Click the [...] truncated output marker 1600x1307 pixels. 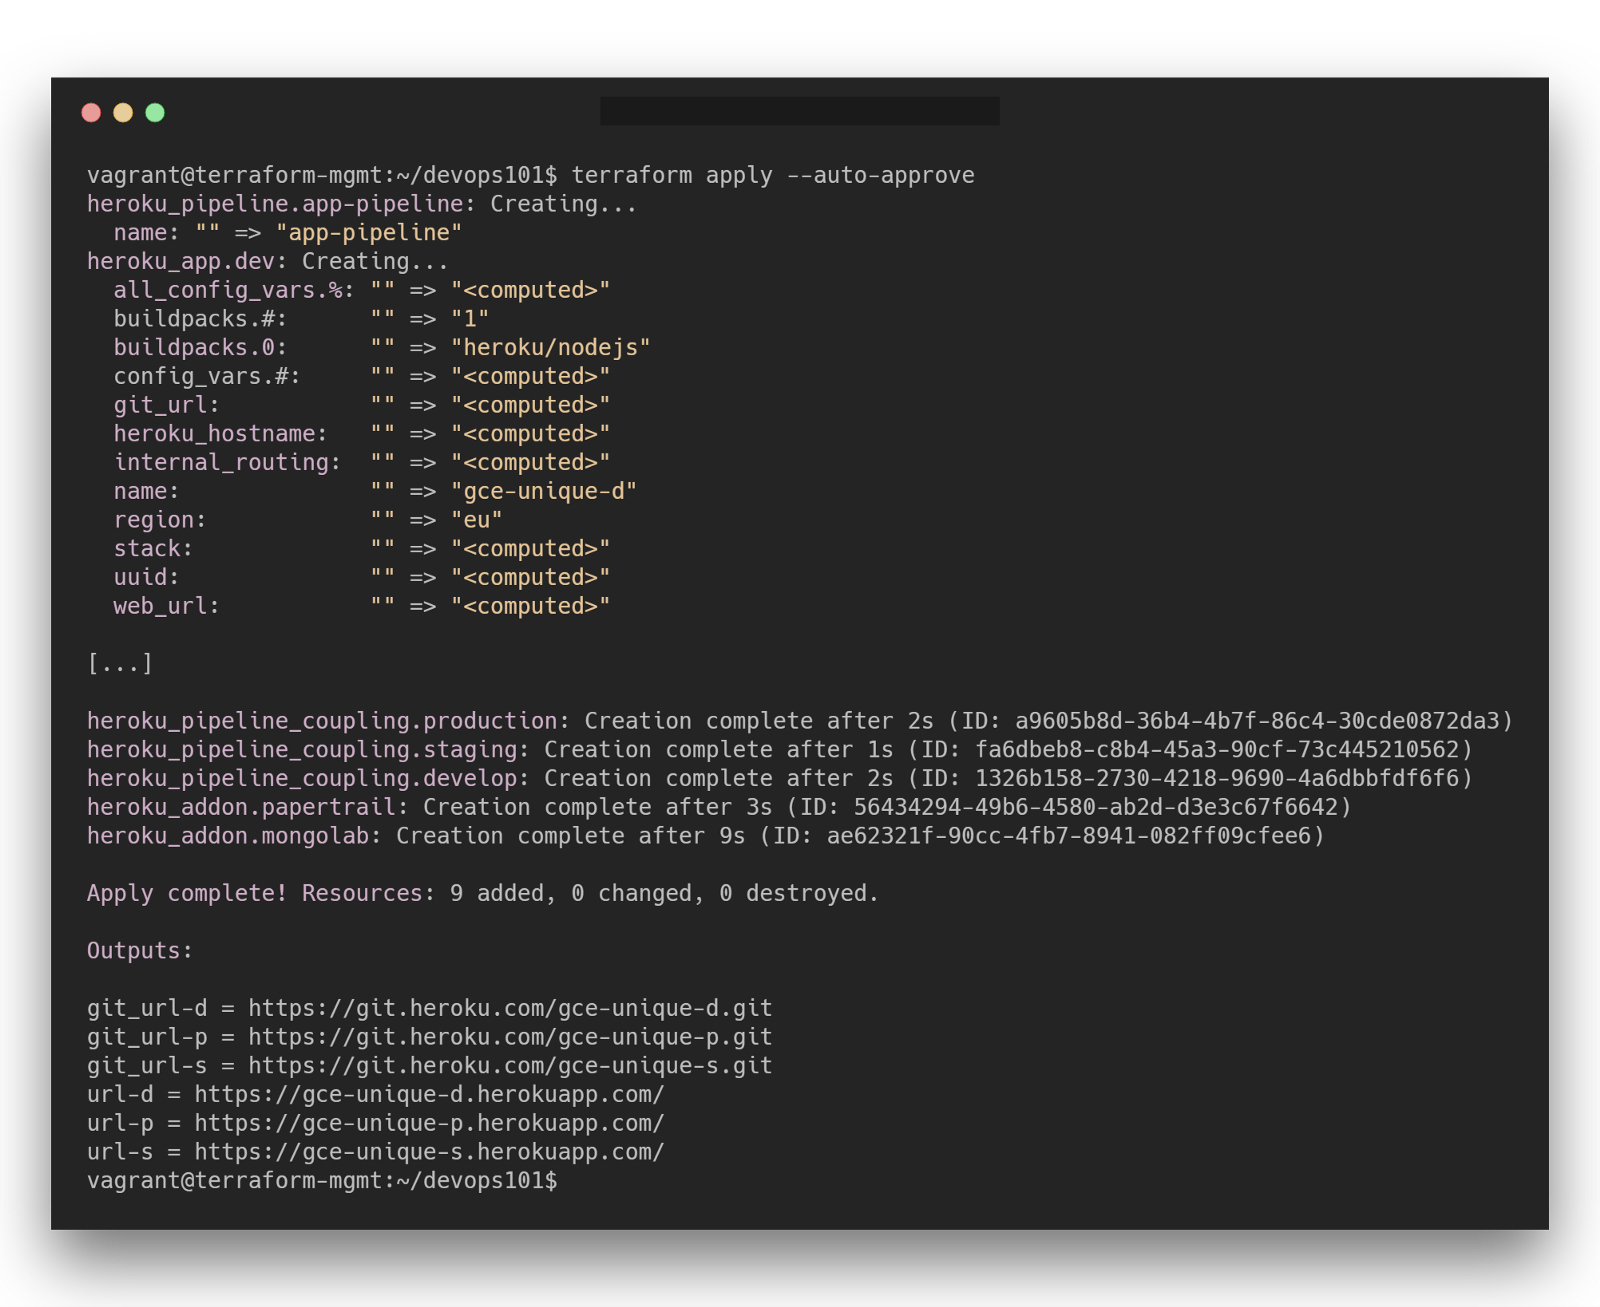click(x=120, y=663)
